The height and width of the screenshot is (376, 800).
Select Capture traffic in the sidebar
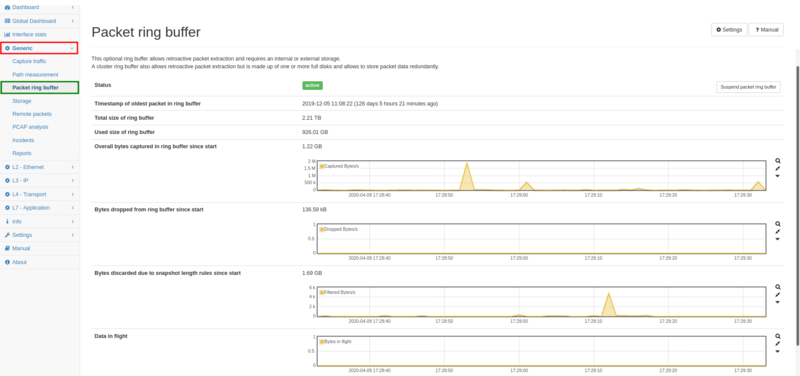29,61
